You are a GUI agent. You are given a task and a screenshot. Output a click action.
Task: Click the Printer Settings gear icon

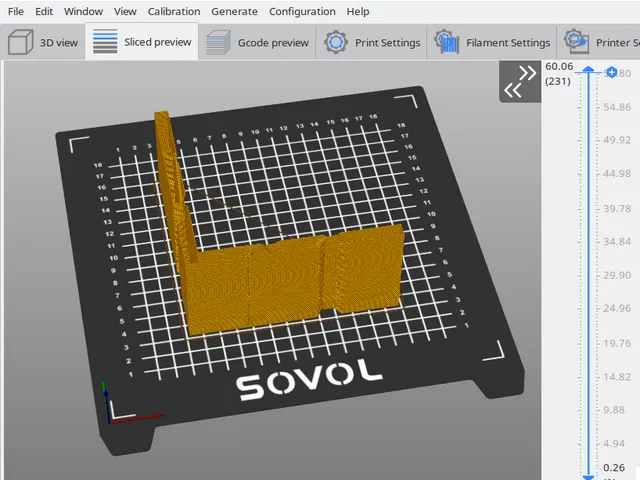pos(576,41)
